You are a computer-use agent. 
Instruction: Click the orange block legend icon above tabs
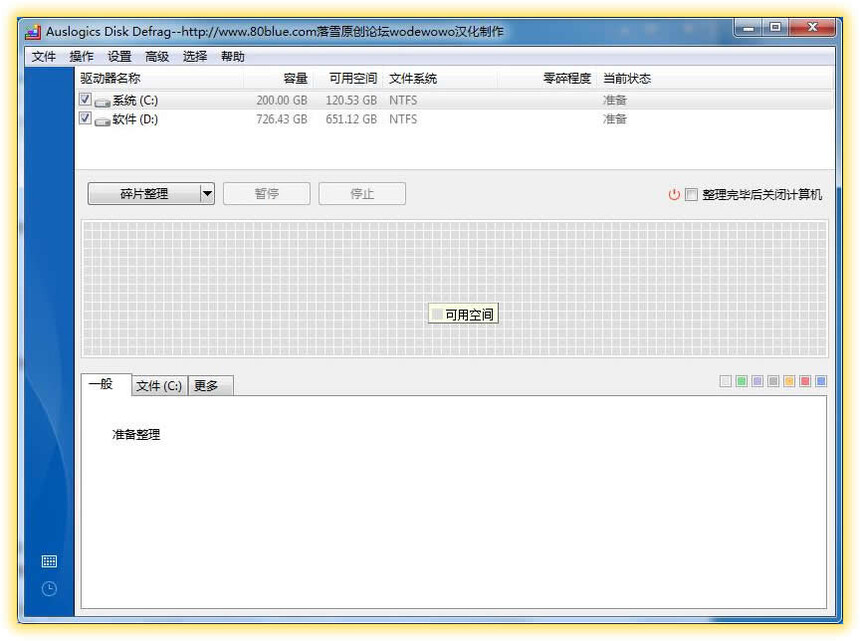[x=789, y=381]
